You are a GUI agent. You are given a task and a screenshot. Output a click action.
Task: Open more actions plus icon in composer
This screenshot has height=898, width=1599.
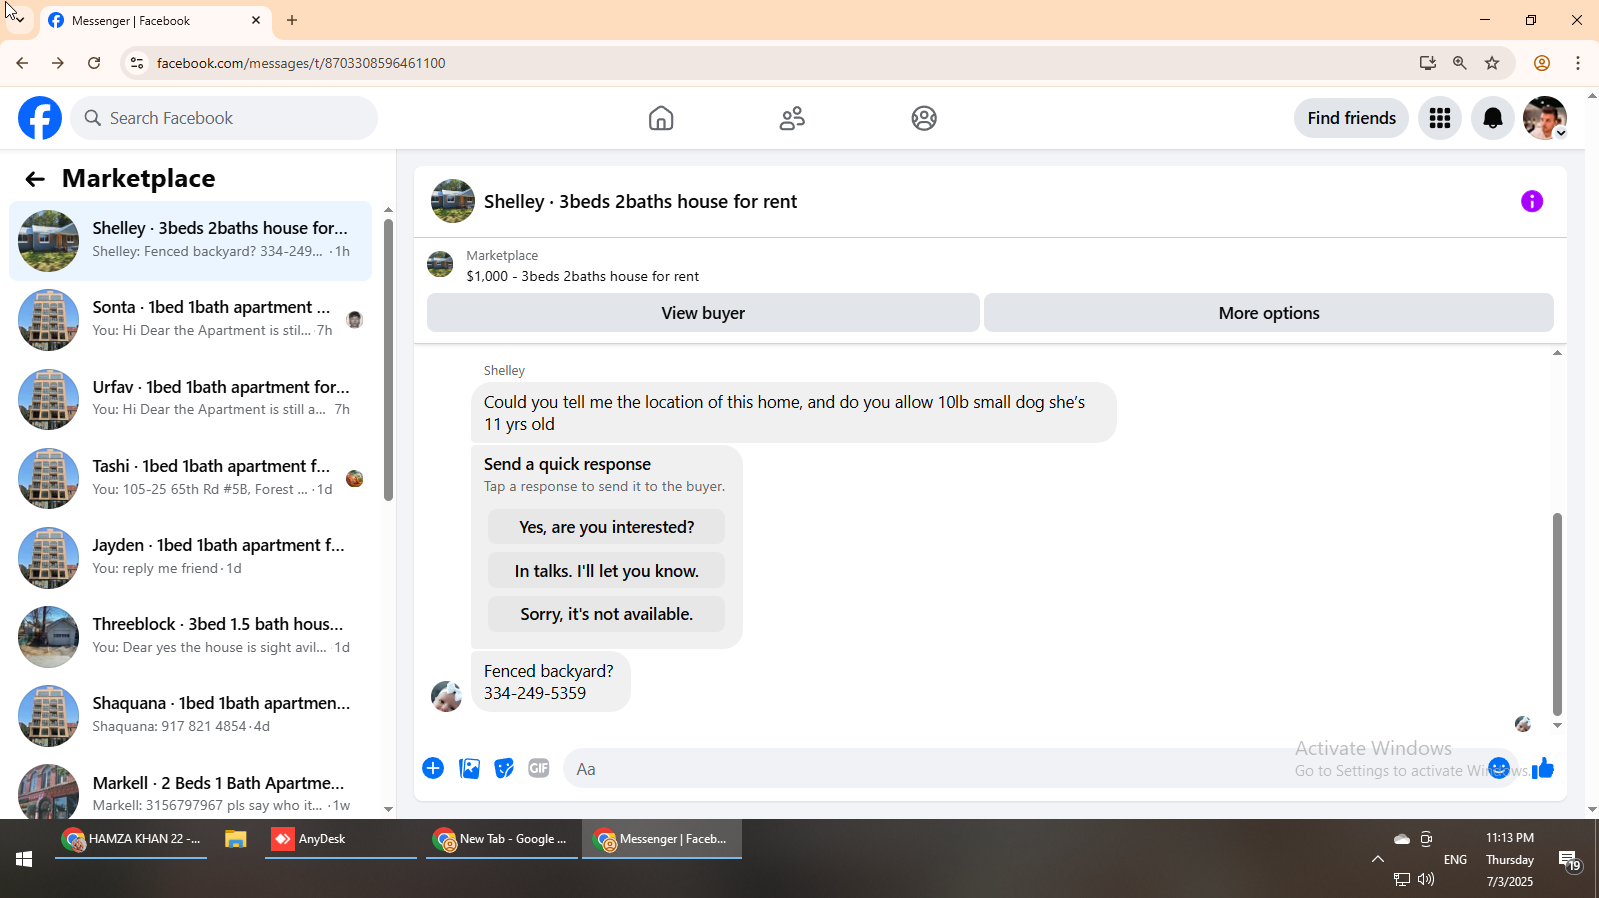point(433,768)
